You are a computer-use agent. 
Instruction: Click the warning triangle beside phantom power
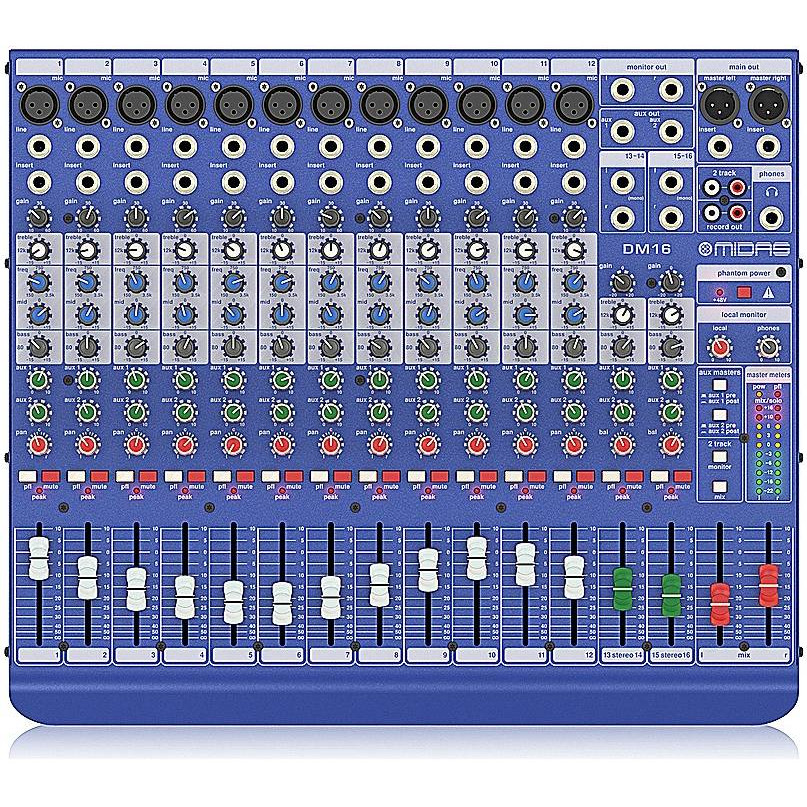(768, 292)
